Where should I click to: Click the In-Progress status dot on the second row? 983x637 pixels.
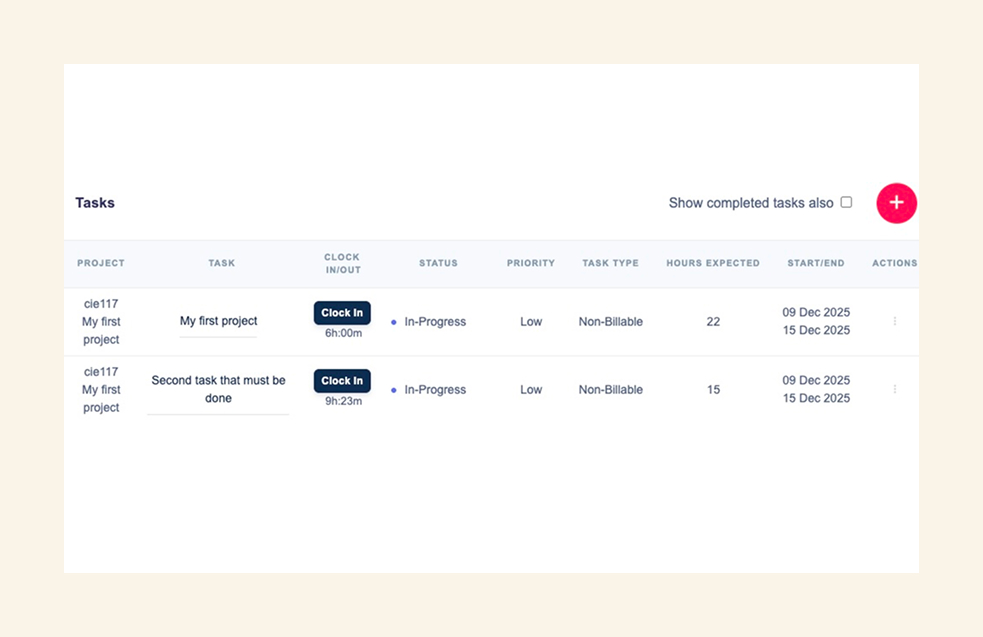[x=393, y=389]
